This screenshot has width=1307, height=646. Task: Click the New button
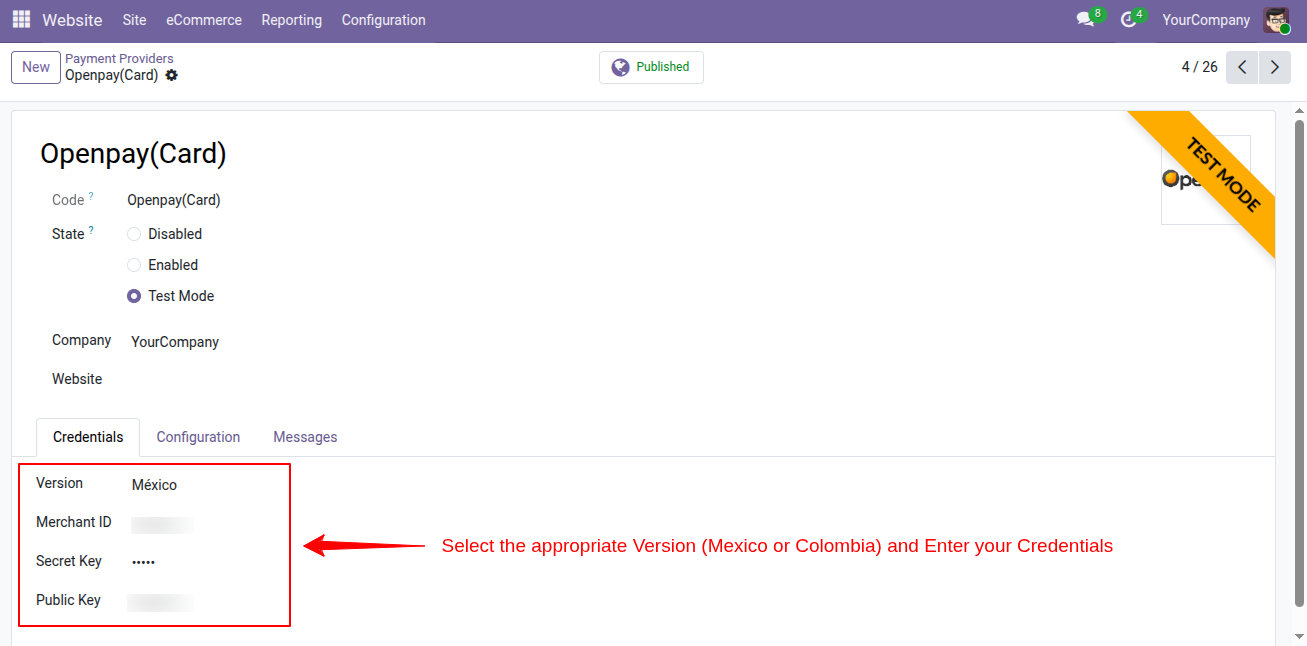point(36,67)
